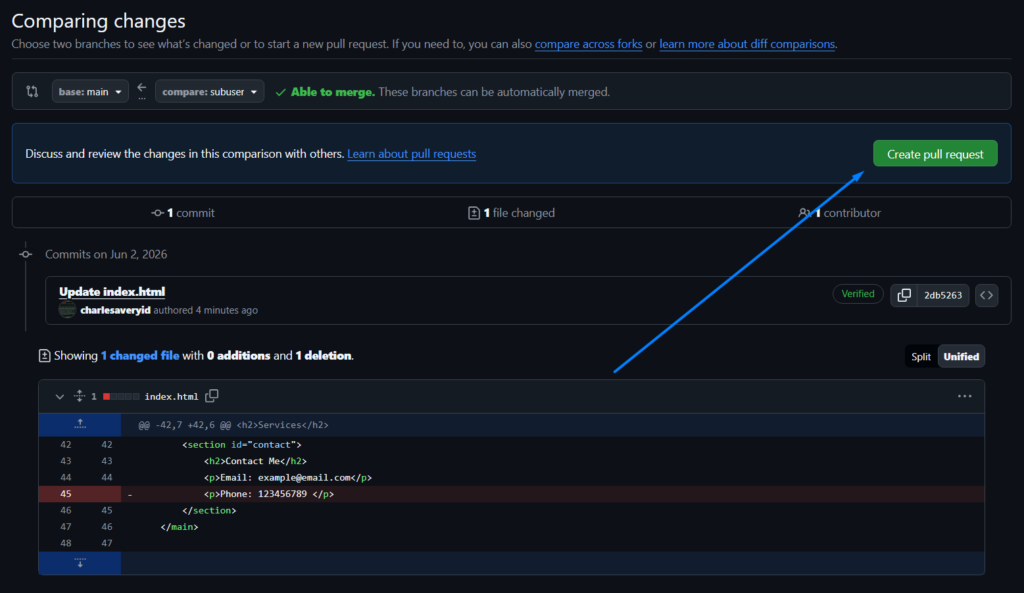Copy the index.html file path icon

(x=212, y=396)
